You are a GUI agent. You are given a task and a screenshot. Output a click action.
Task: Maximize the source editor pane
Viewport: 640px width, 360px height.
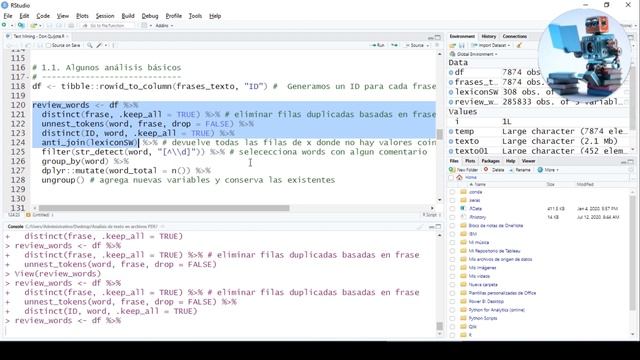(438, 37)
